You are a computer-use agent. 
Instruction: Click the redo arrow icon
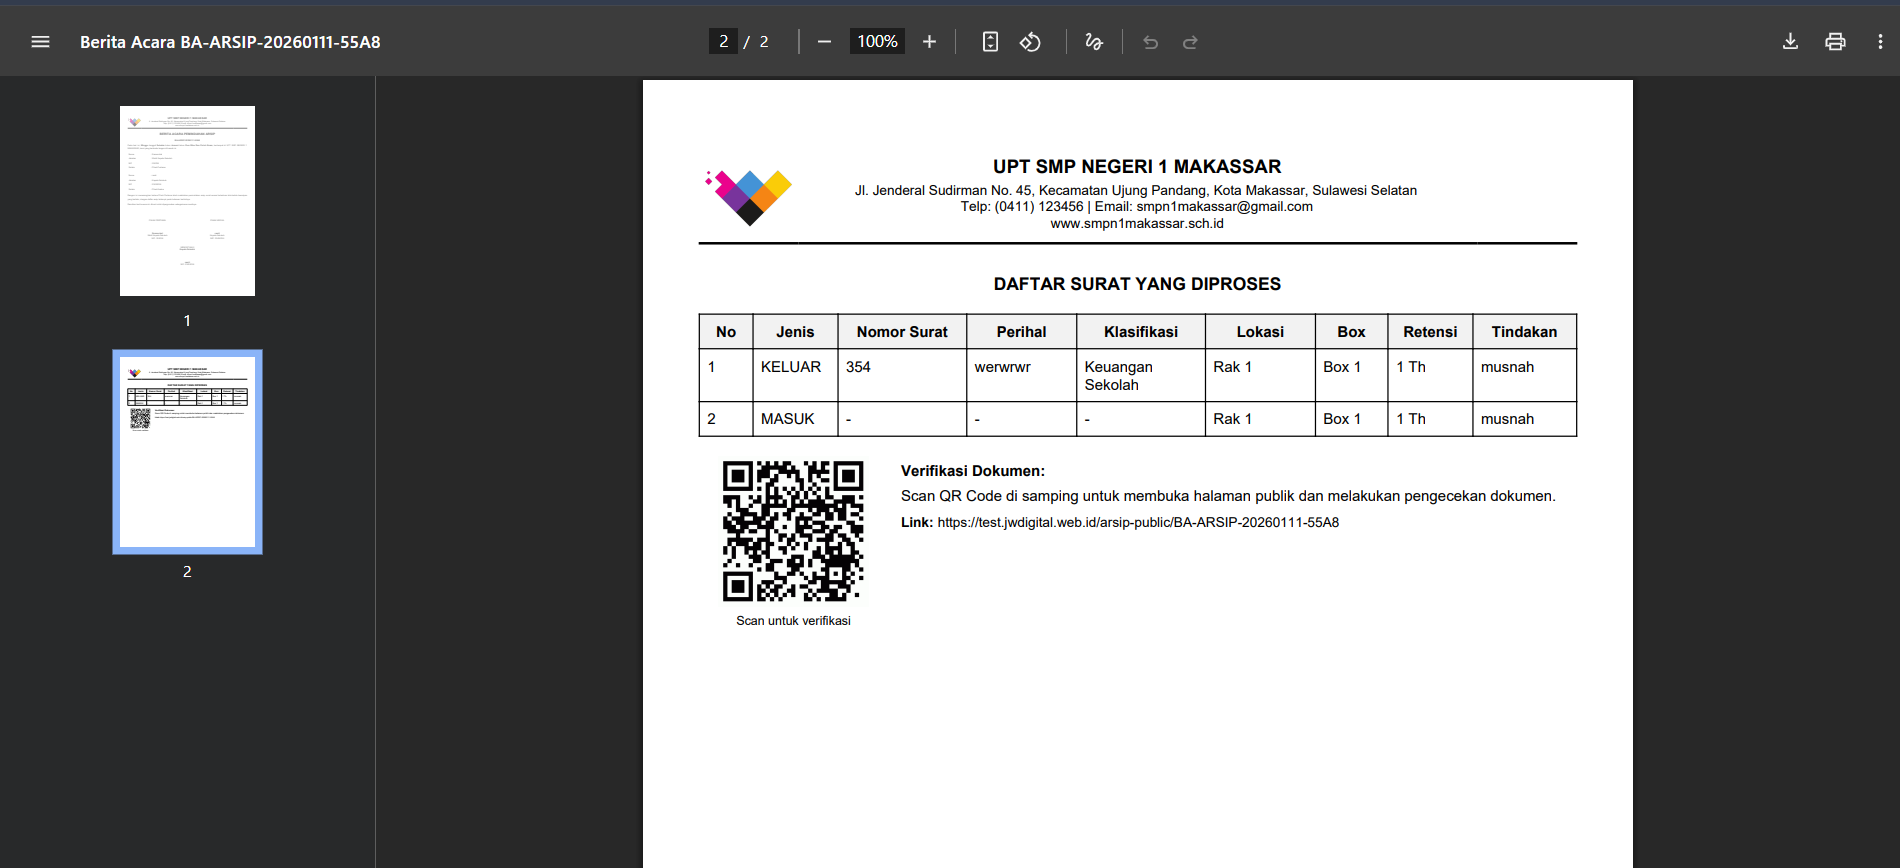(x=1190, y=42)
